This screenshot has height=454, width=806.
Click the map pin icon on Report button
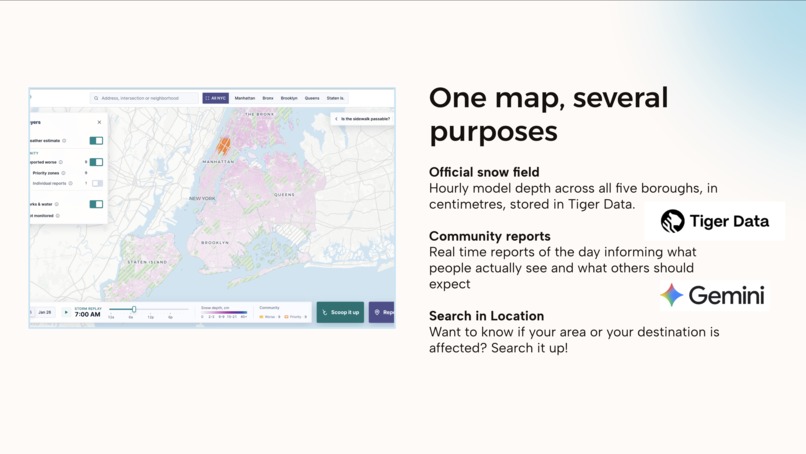pos(377,312)
